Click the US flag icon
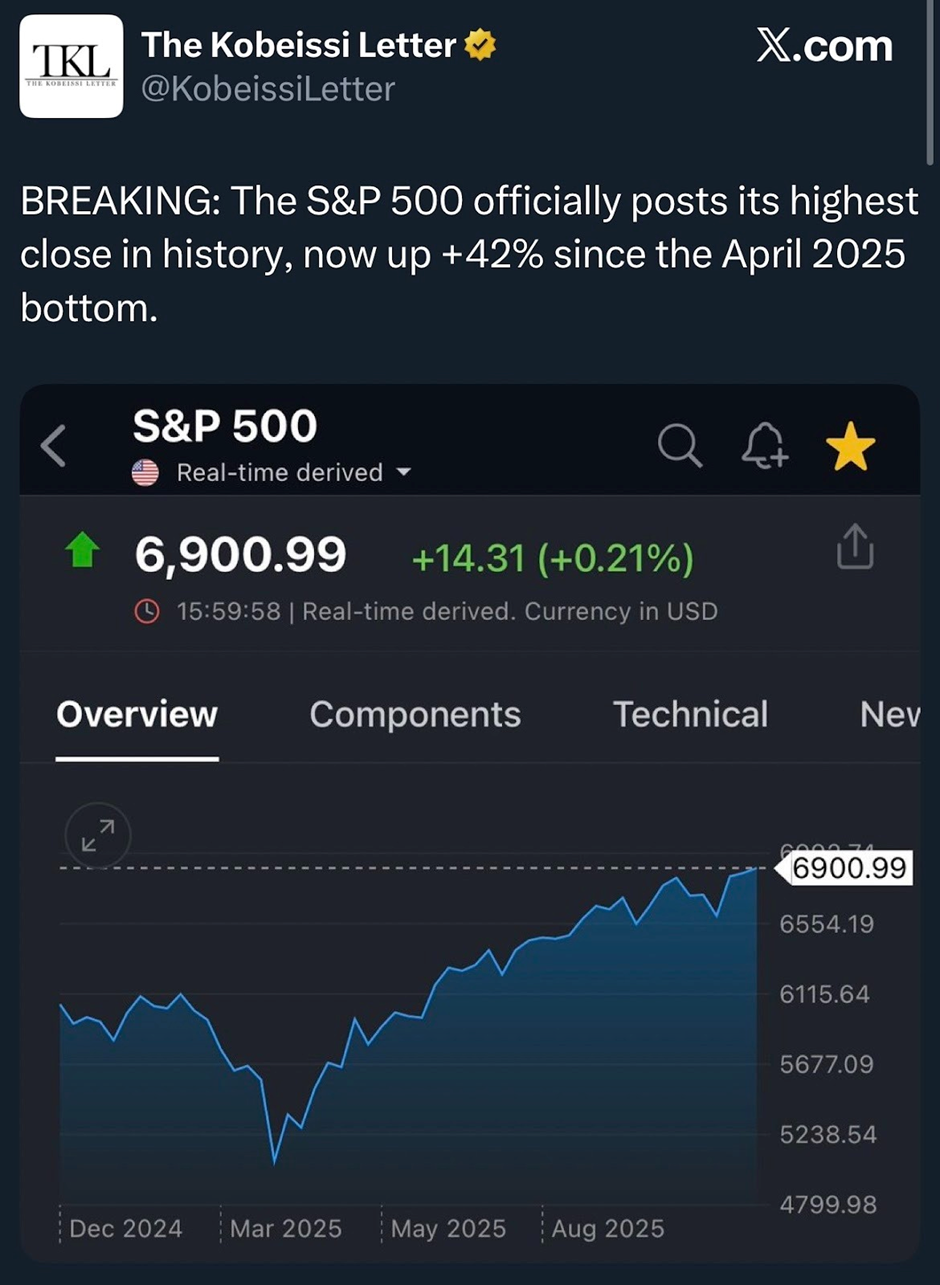 146,473
